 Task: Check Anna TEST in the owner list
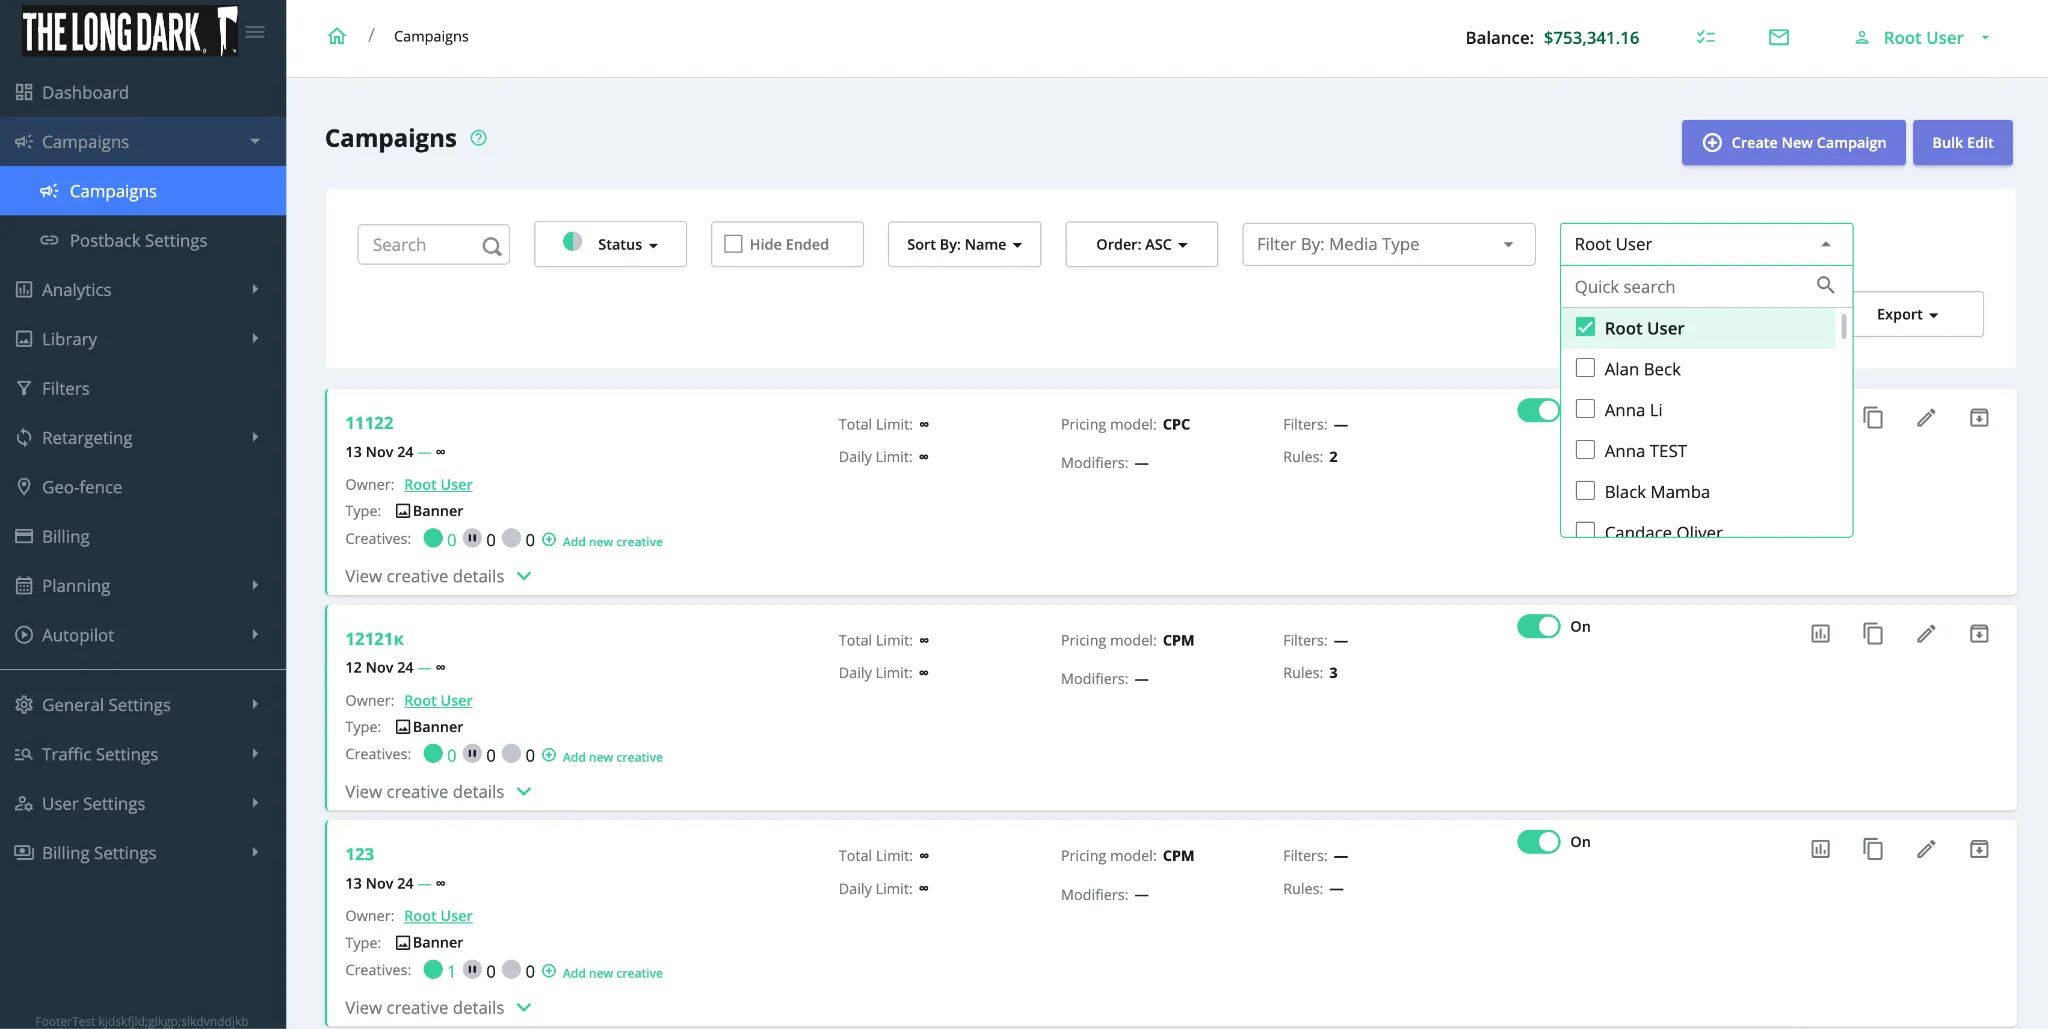[1585, 450]
